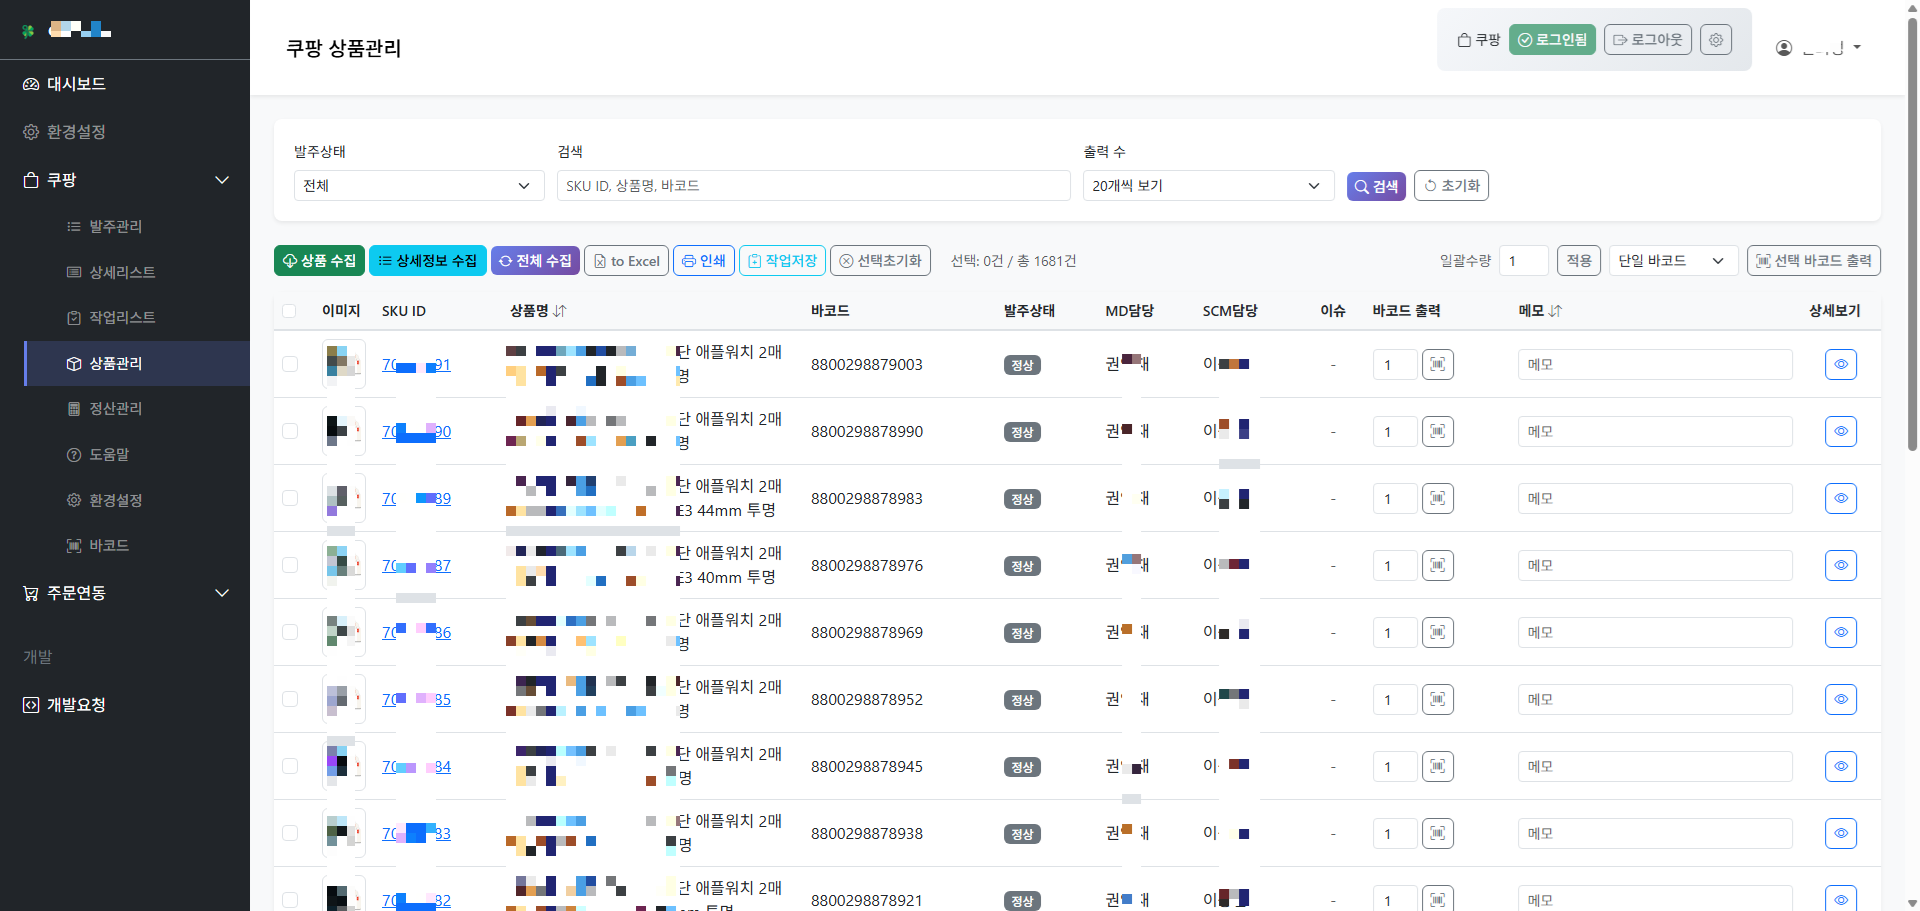Image resolution: width=1920 pixels, height=911 pixels.
Task: Click the 쿠팡 bag icon in header
Action: 1464,40
